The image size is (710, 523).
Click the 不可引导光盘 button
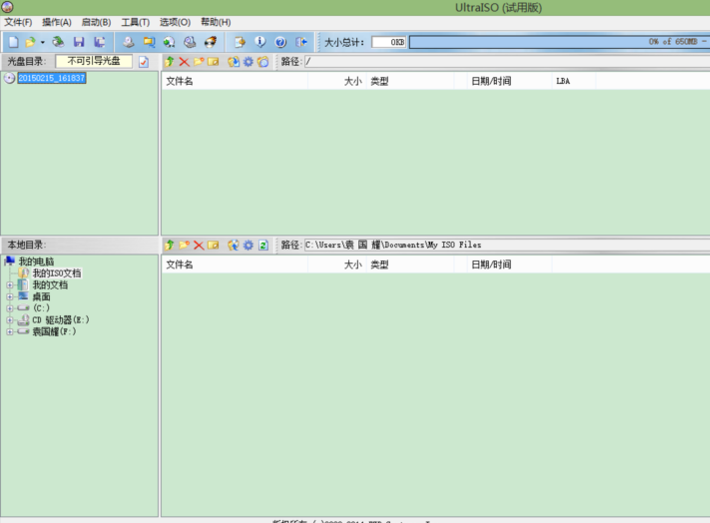pos(93,61)
